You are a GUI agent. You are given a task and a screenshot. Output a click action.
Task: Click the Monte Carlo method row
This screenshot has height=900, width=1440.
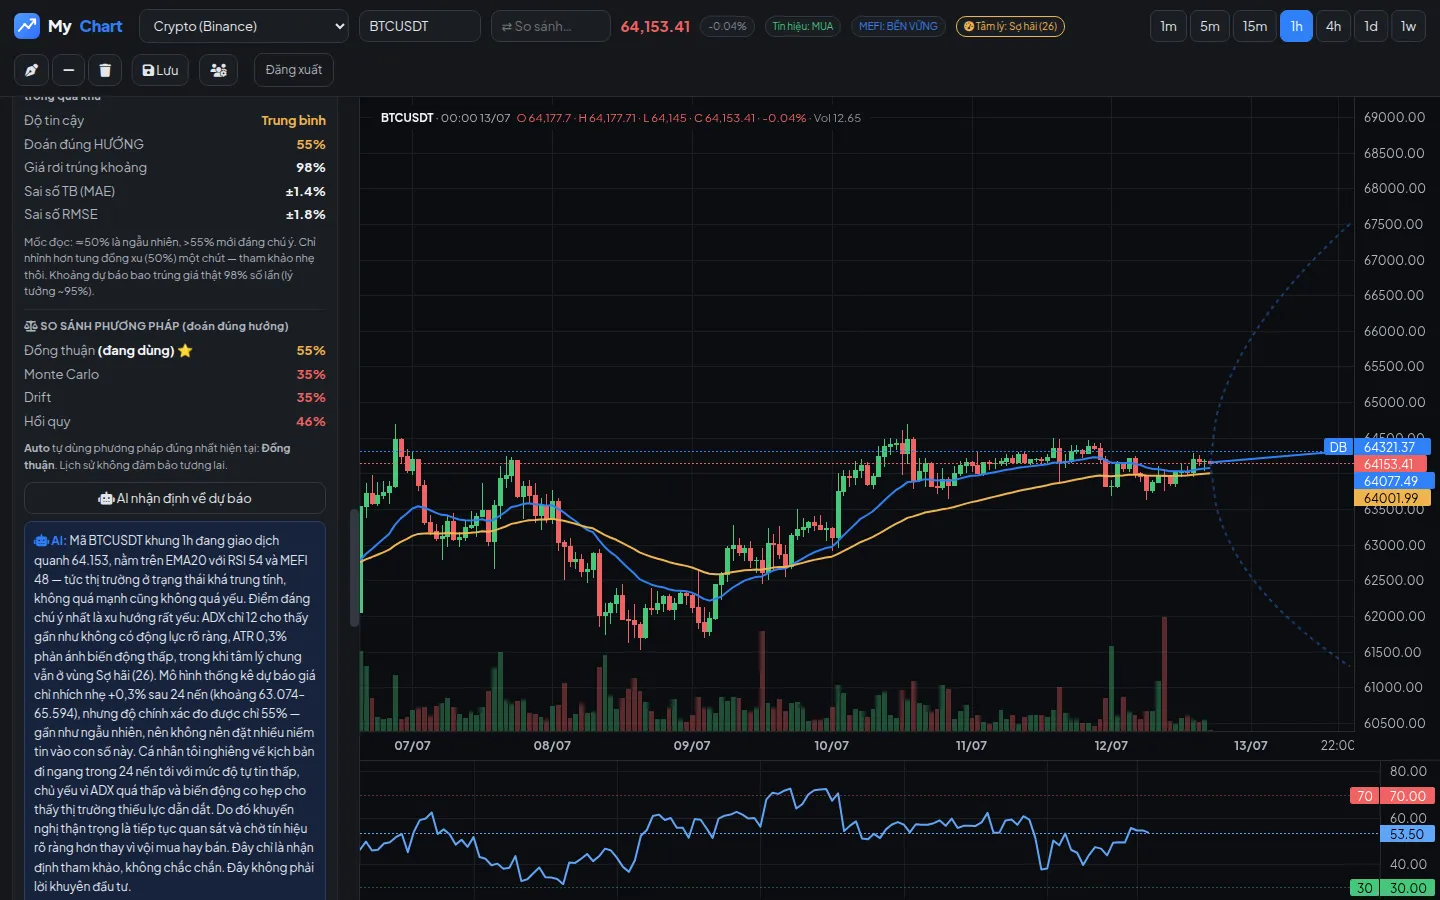click(x=175, y=374)
